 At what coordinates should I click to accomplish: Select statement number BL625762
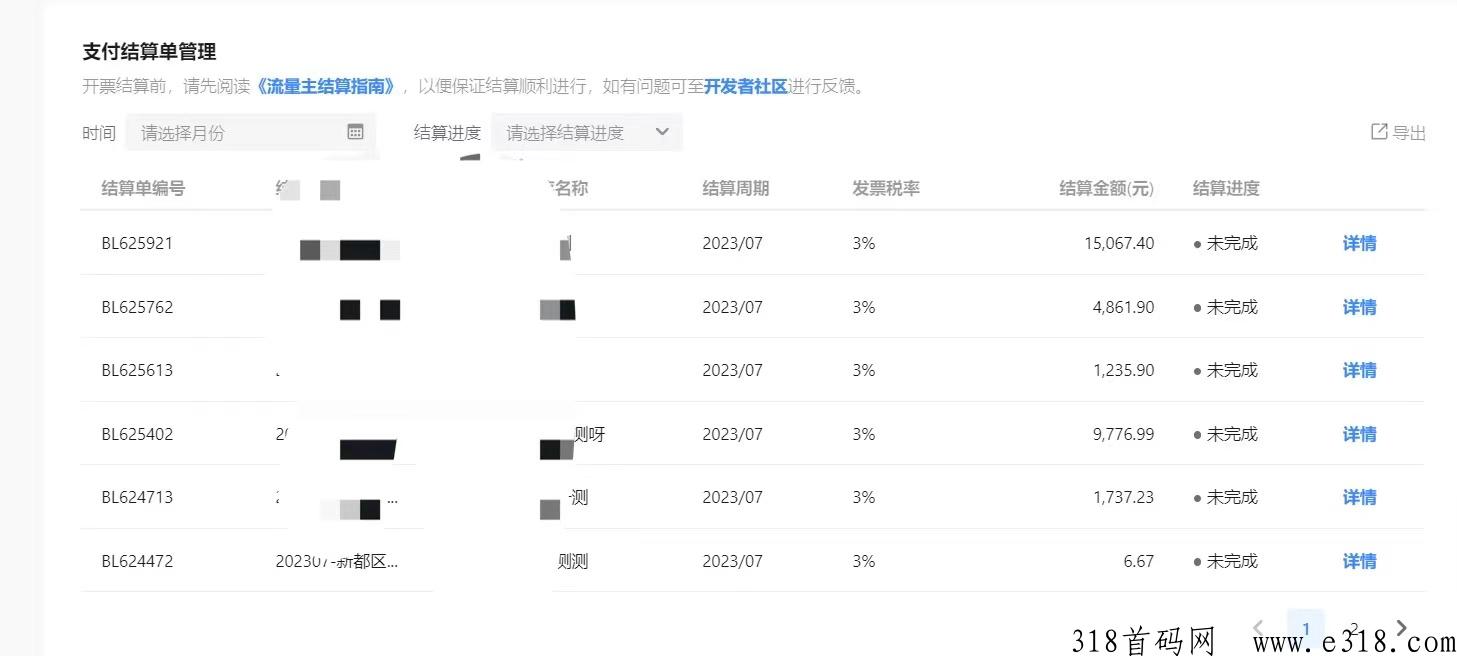pos(137,307)
